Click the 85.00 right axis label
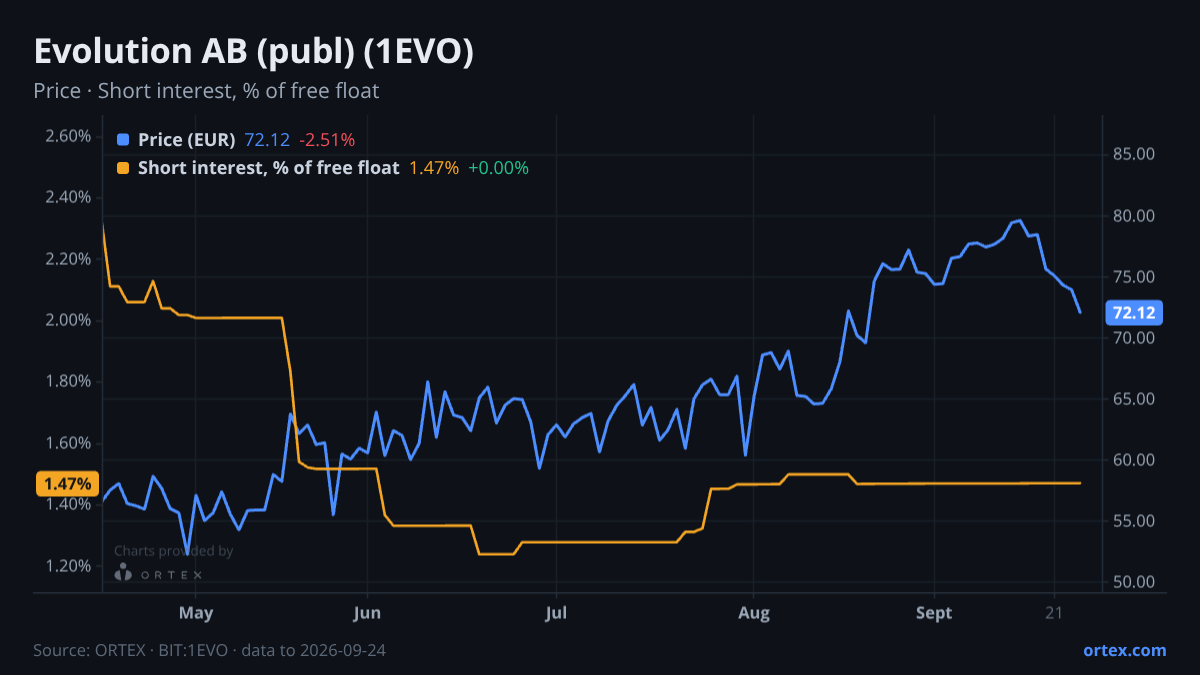Screen dimensions: 1200x675 pos(1134,154)
